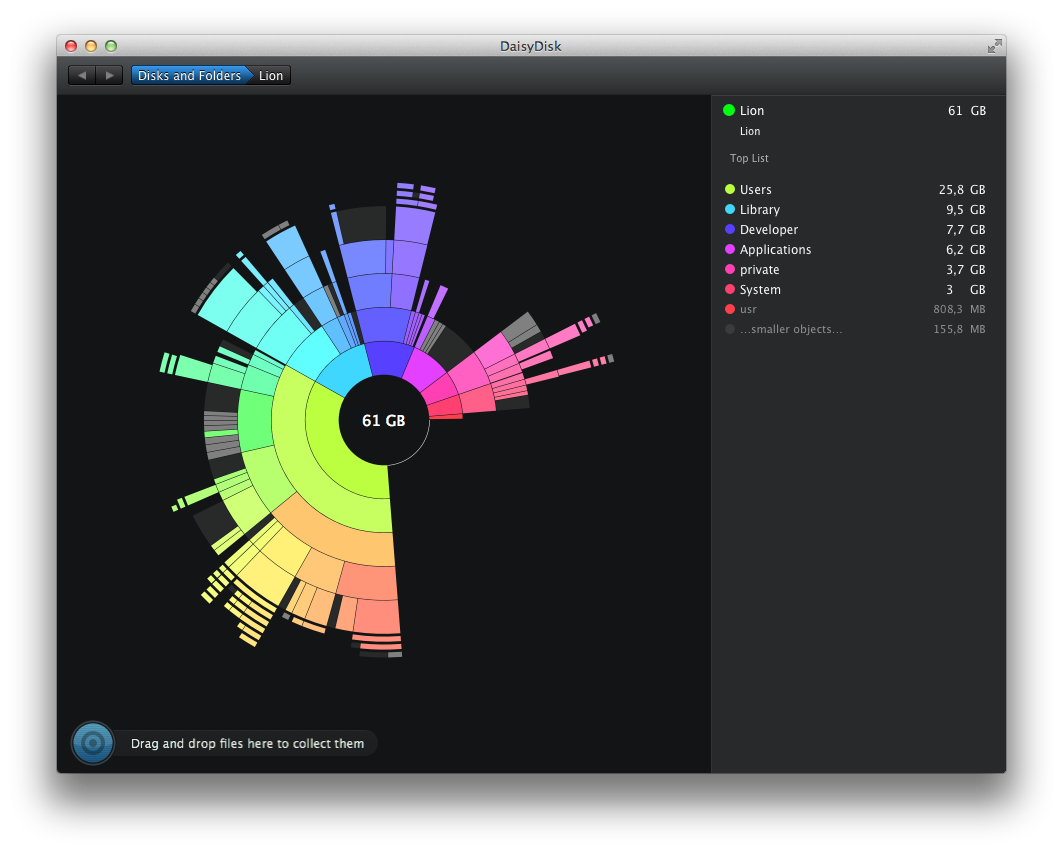Open the Users folder row
This screenshot has height=852, width=1063.
point(858,189)
